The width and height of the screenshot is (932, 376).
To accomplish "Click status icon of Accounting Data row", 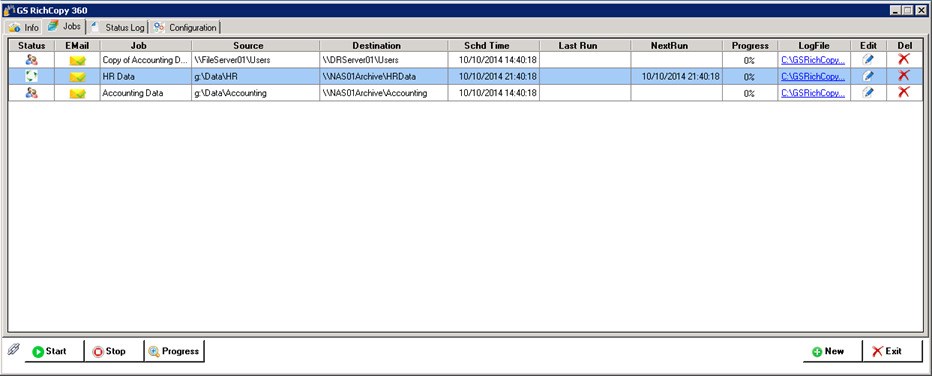I will pyautogui.click(x=32, y=93).
